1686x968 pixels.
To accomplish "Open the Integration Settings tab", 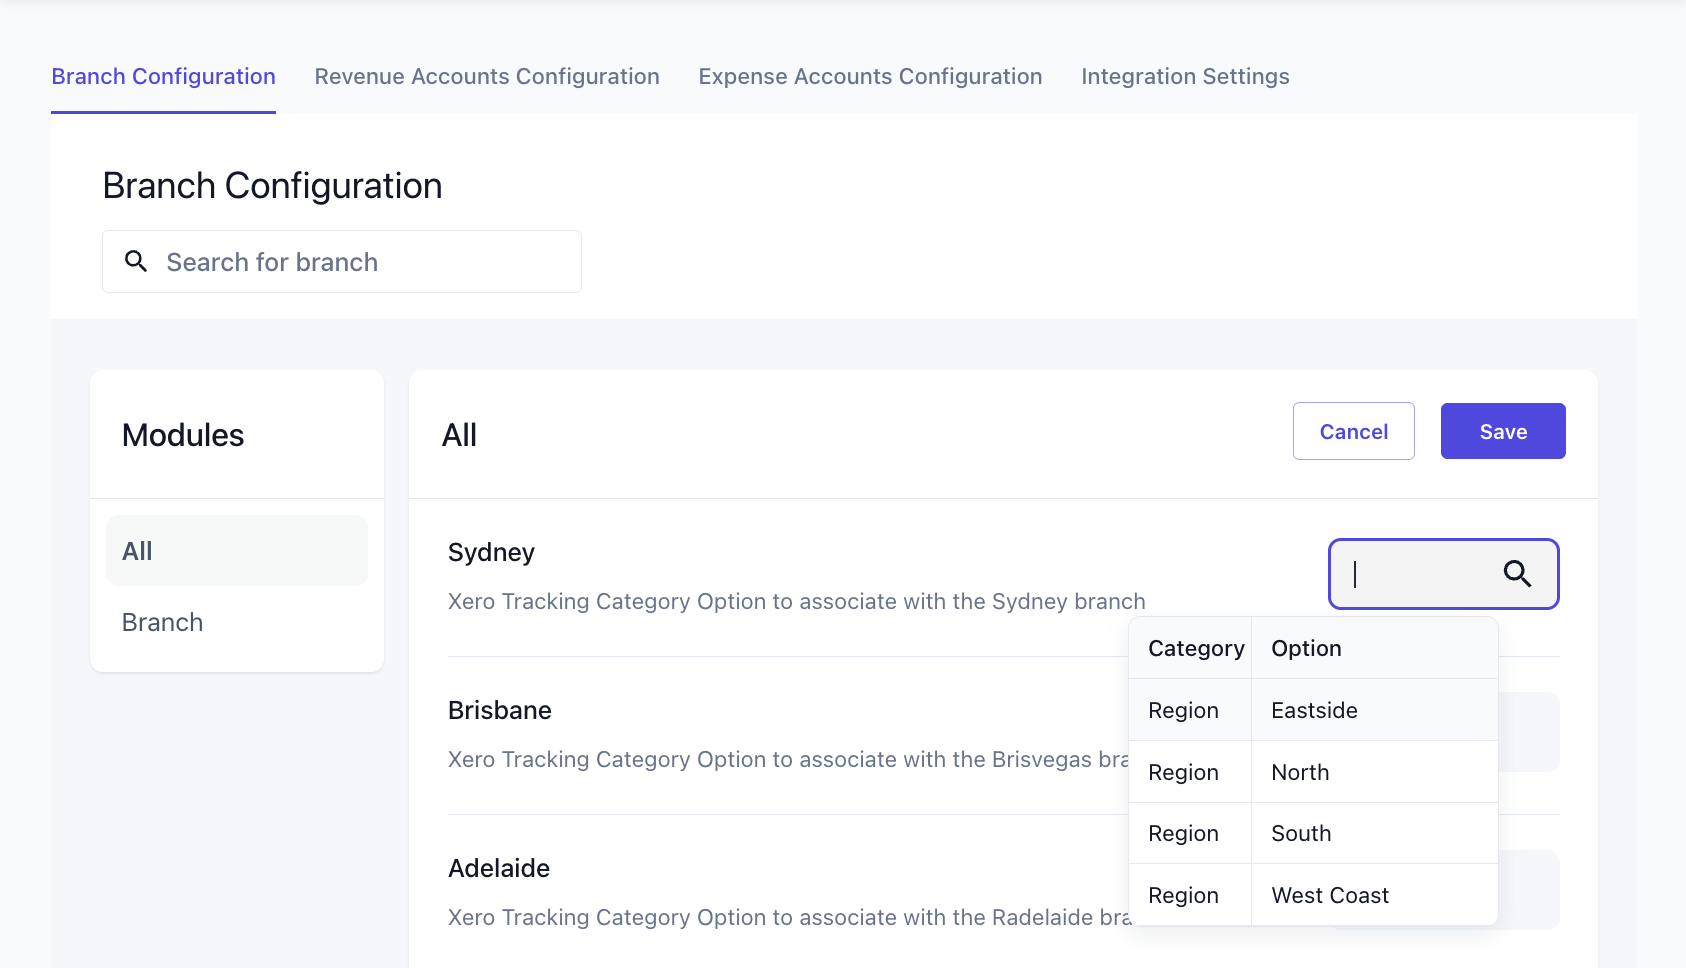I will (x=1185, y=77).
